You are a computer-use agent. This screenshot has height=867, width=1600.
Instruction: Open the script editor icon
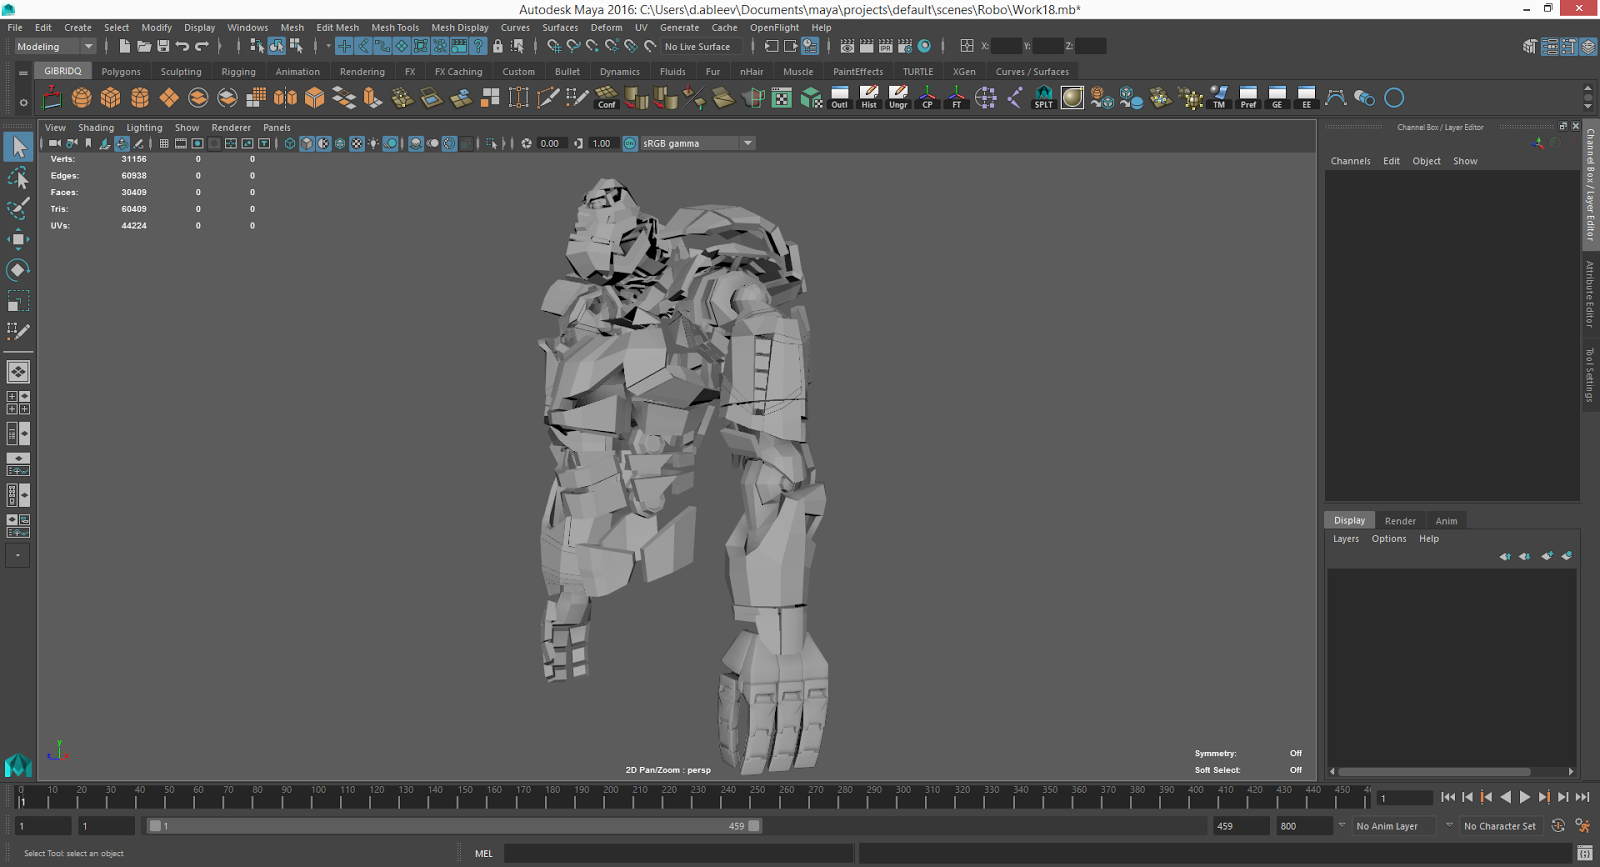point(1584,853)
